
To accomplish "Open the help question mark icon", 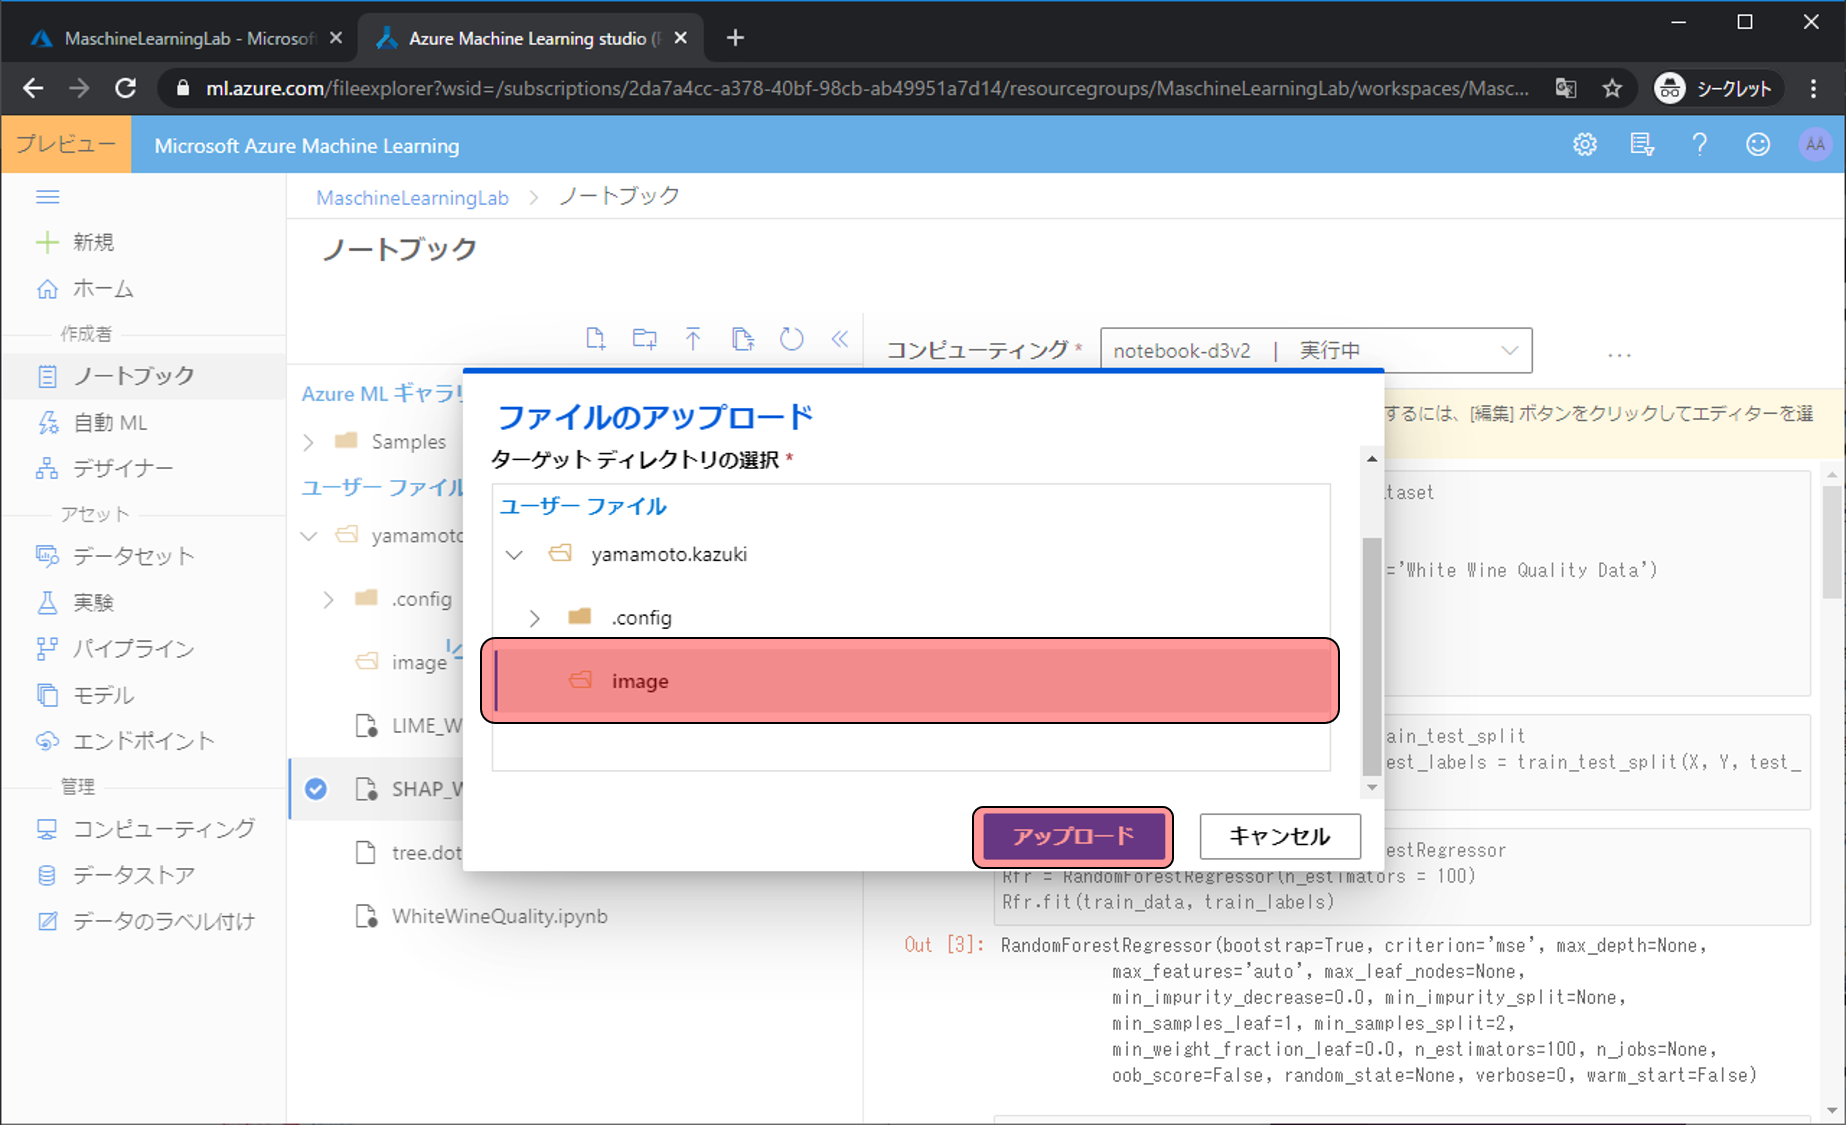I will (x=1699, y=145).
